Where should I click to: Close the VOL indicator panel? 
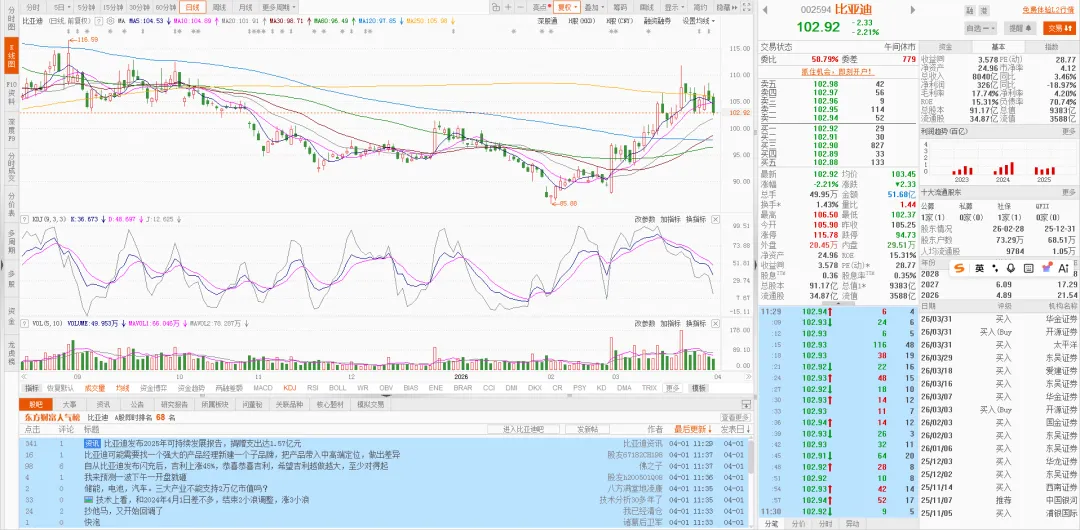coord(715,323)
